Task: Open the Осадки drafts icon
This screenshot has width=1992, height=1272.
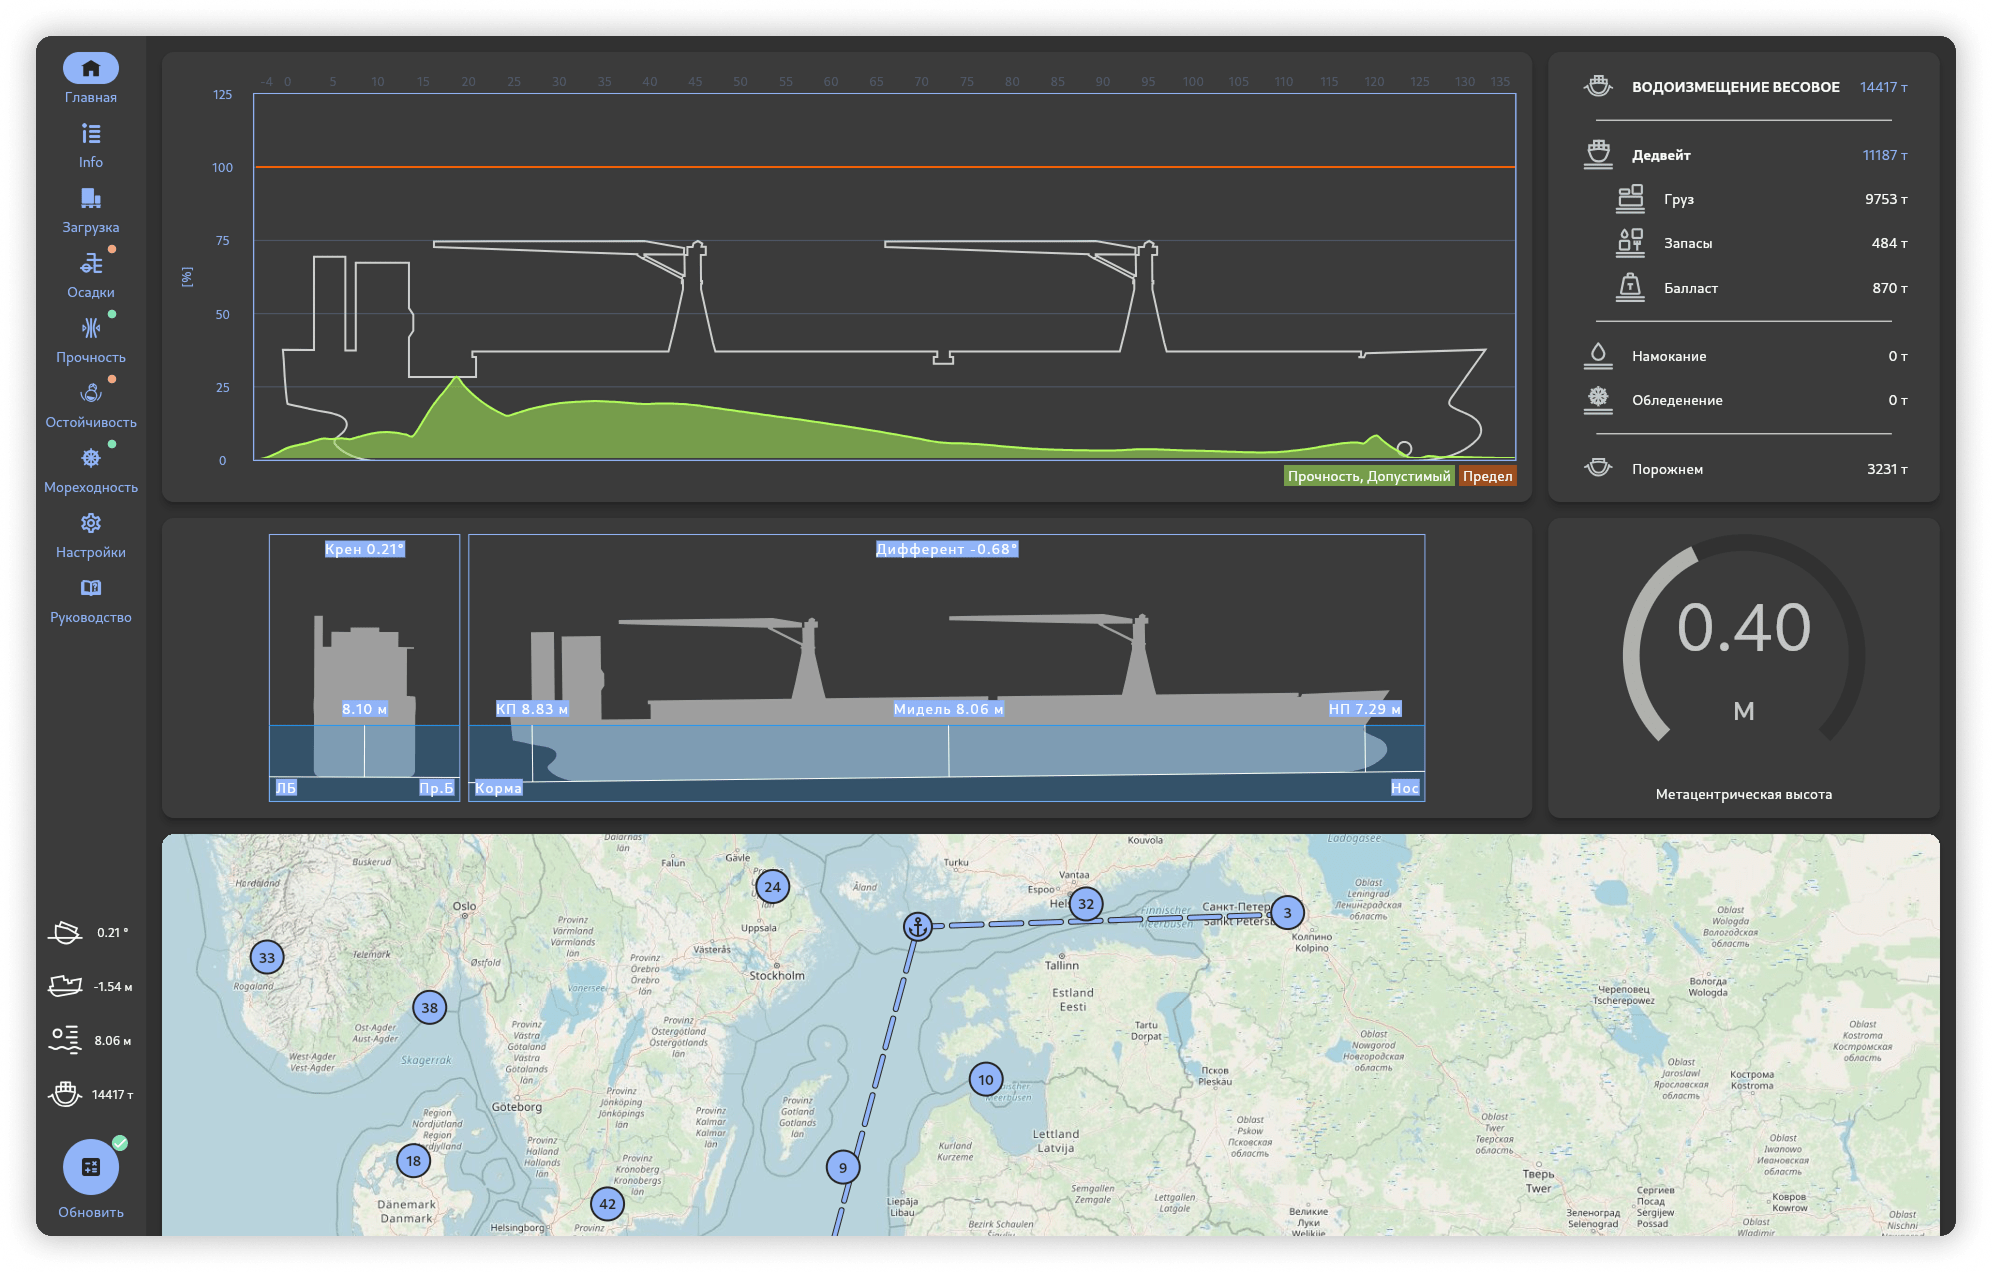Action: (91, 264)
